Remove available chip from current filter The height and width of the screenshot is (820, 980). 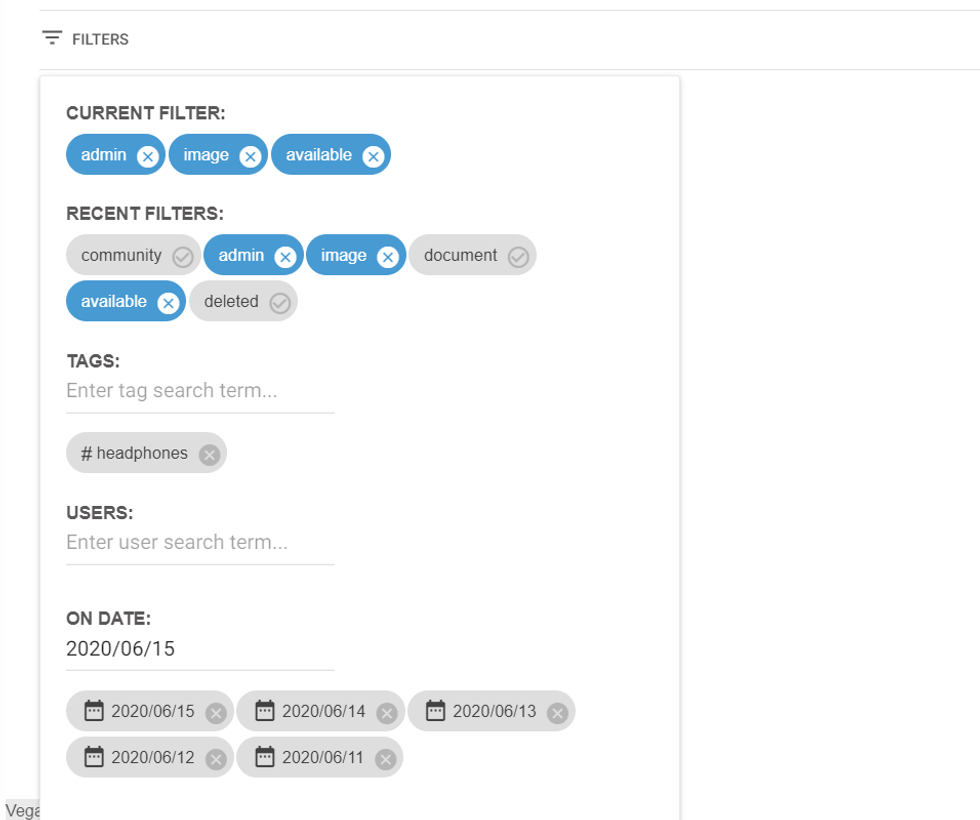(x=373, y=156)
